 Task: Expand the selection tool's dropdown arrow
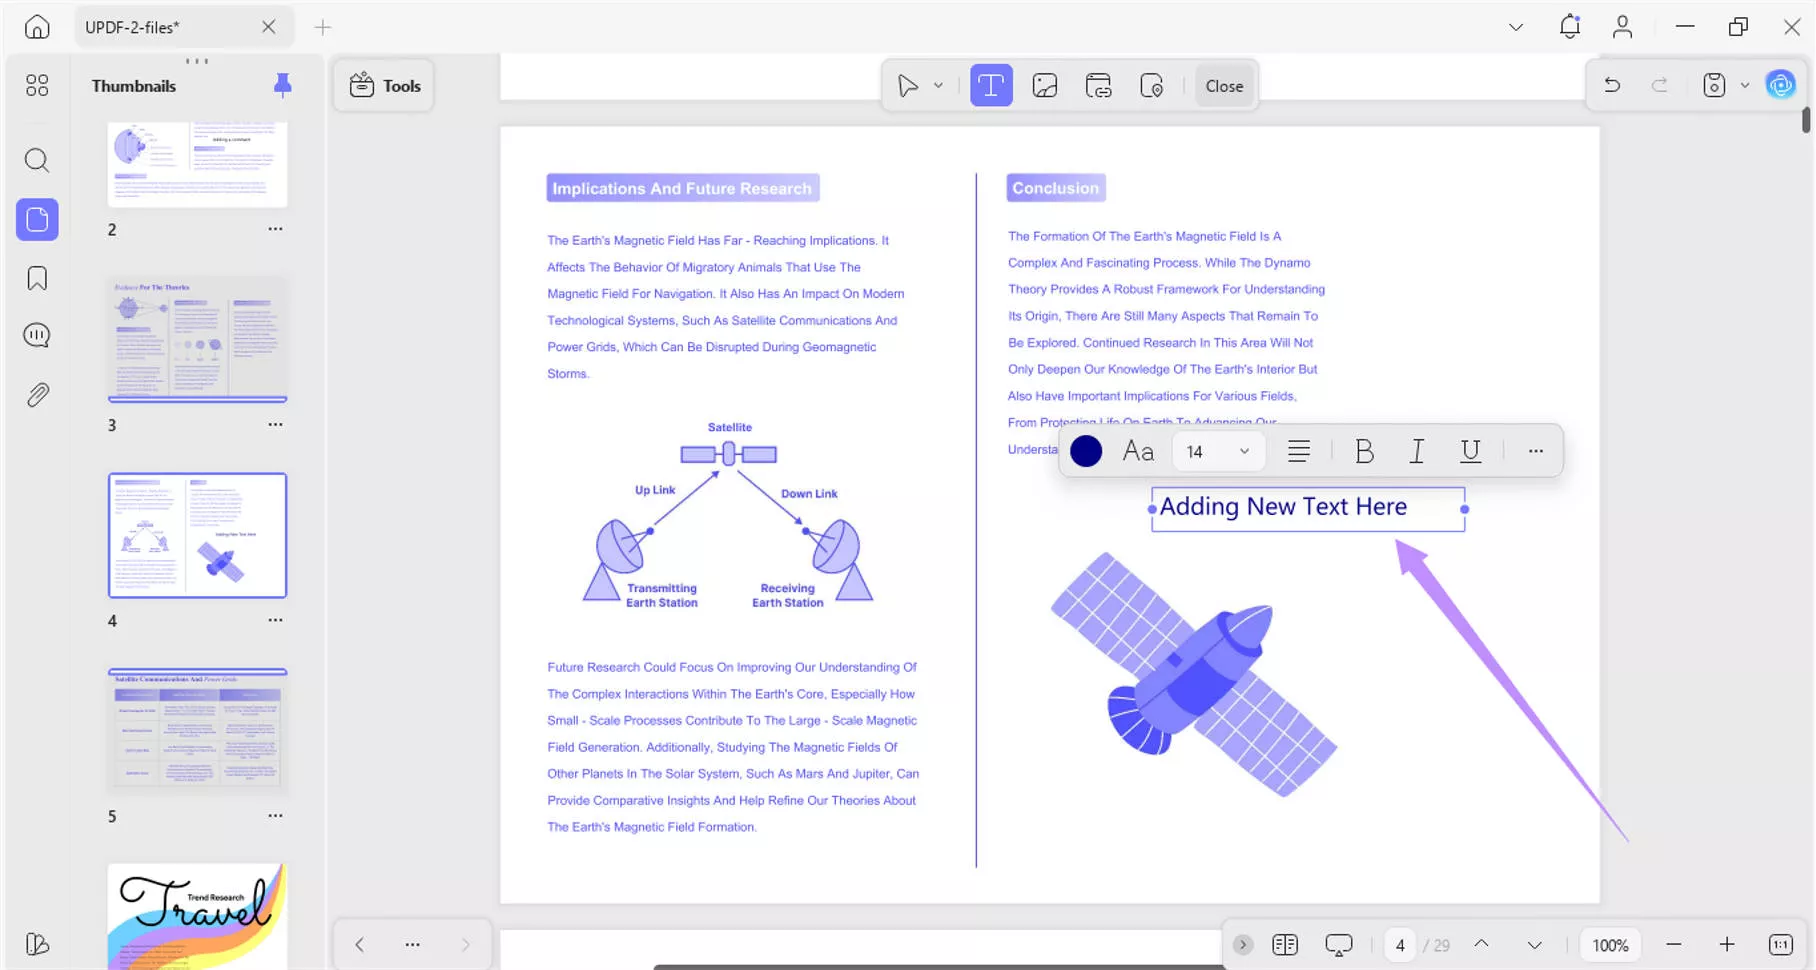[x=938, y=85]
